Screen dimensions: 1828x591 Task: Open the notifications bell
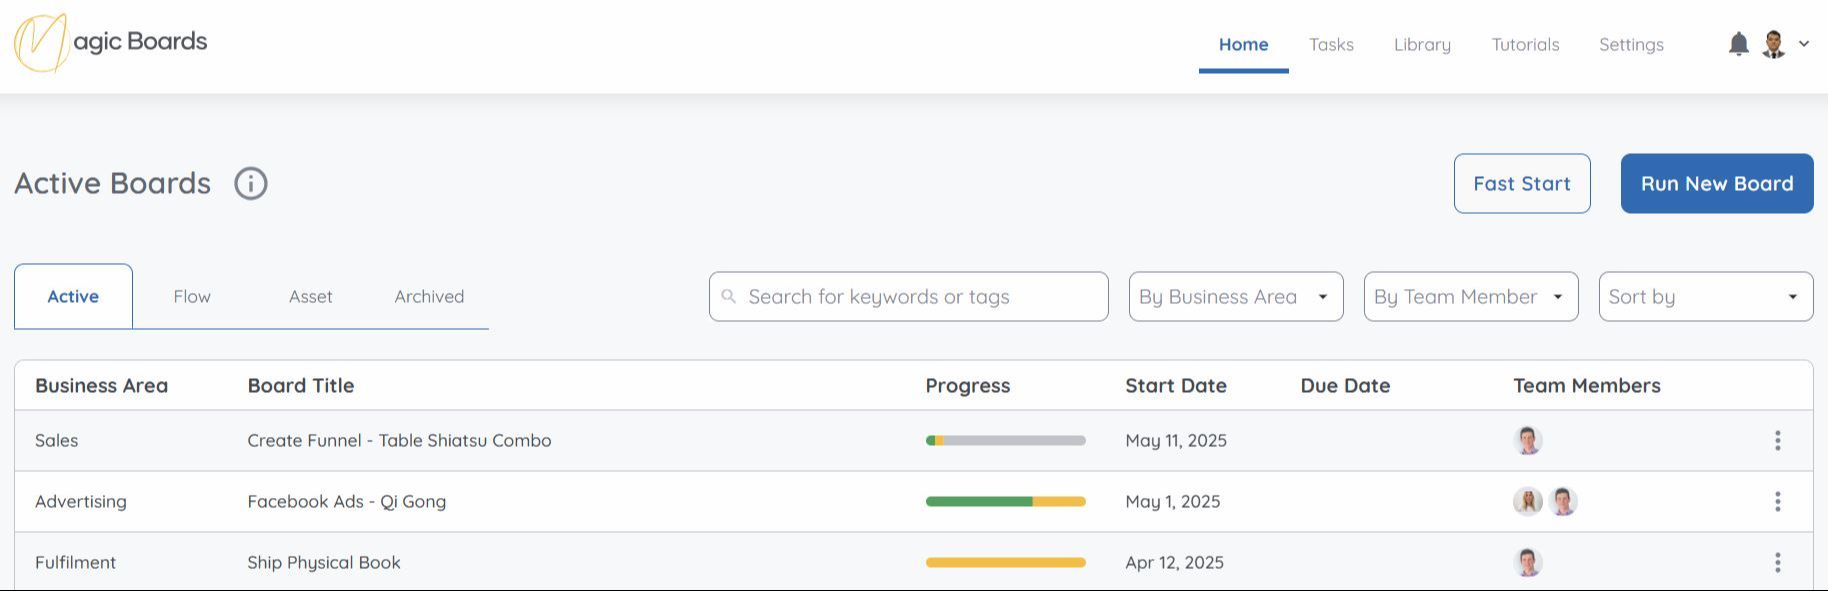pos(1739,44)
